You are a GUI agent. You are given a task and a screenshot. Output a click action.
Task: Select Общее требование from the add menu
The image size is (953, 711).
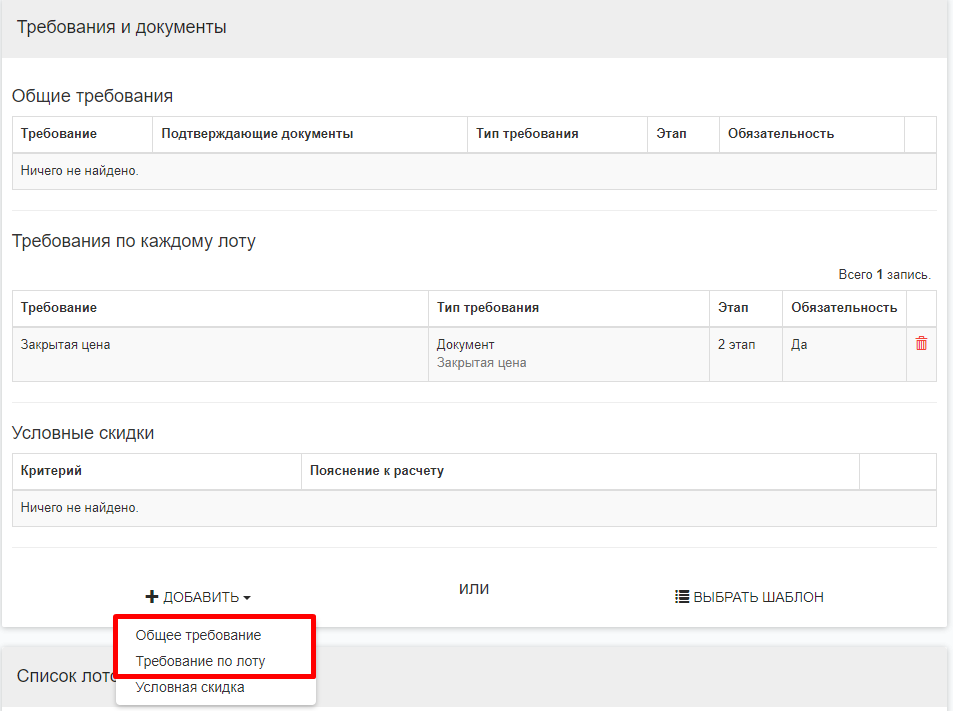(198, 635)
